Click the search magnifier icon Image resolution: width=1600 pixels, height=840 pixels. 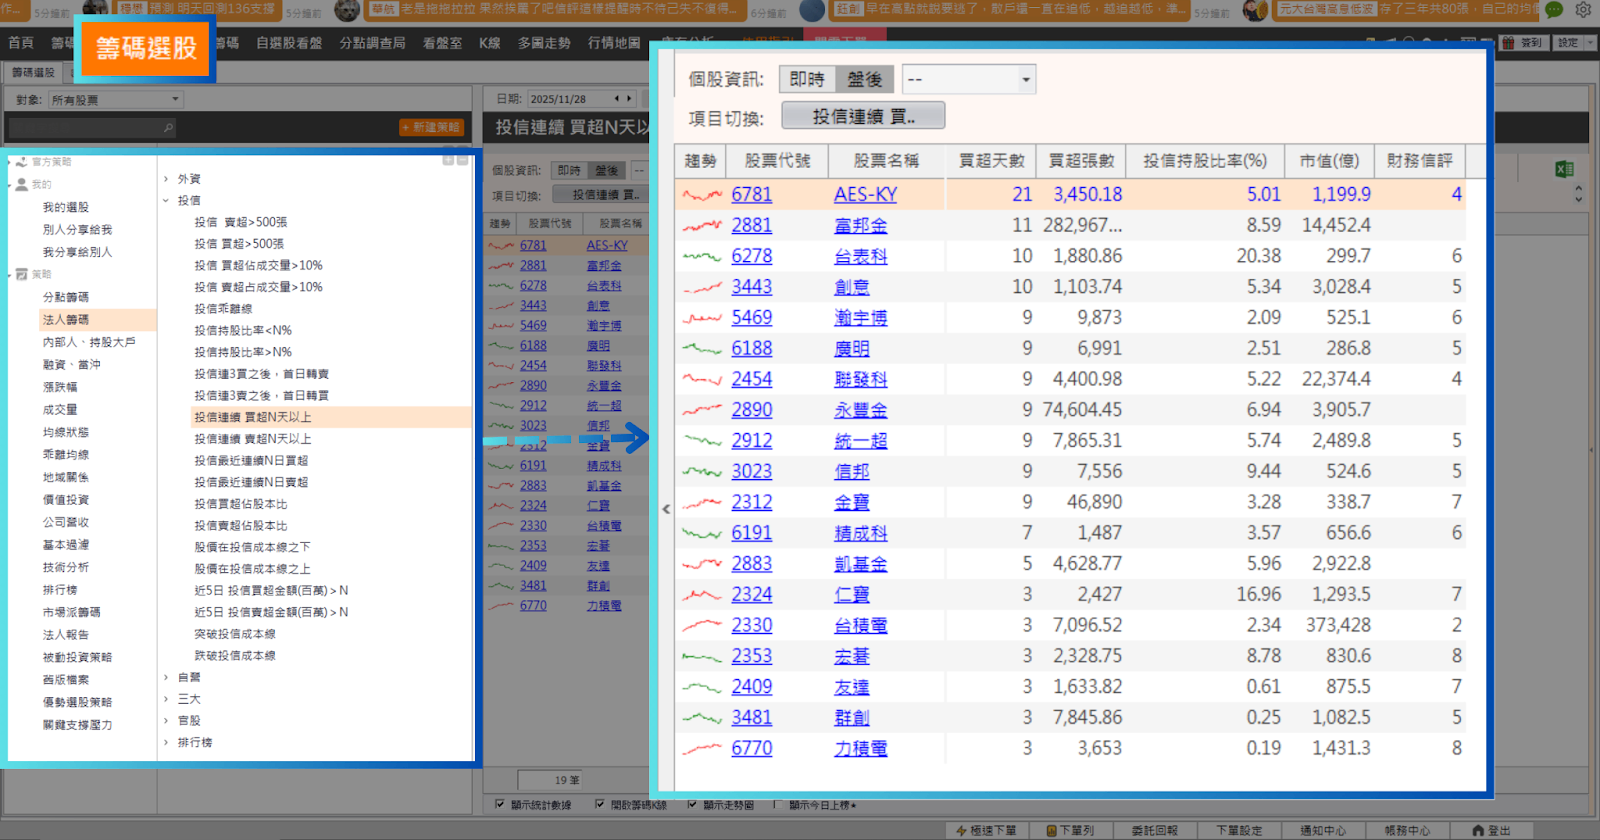pyautogui.click(x=168, y=128)
